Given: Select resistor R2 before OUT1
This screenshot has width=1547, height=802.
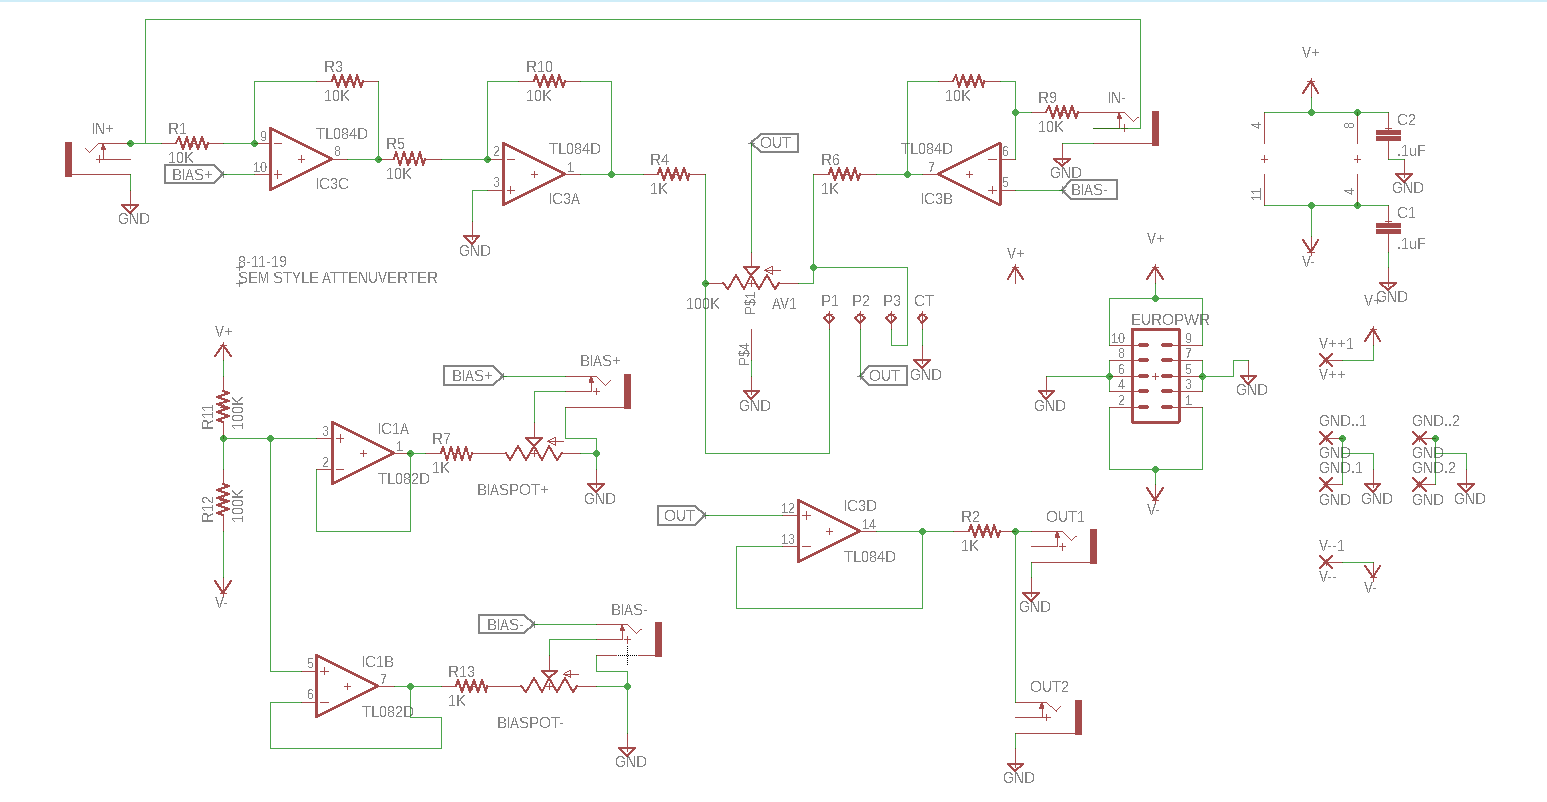Looking at the screenshot, I should pyautogui.click(x=982, y=531).
